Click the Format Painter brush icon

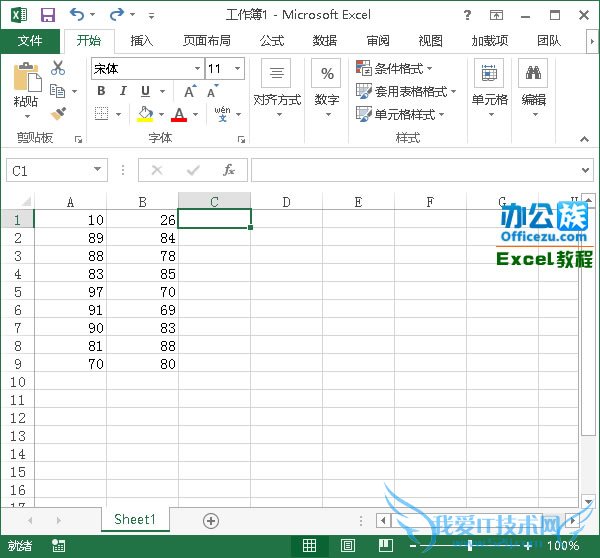(x=57, y=114)
